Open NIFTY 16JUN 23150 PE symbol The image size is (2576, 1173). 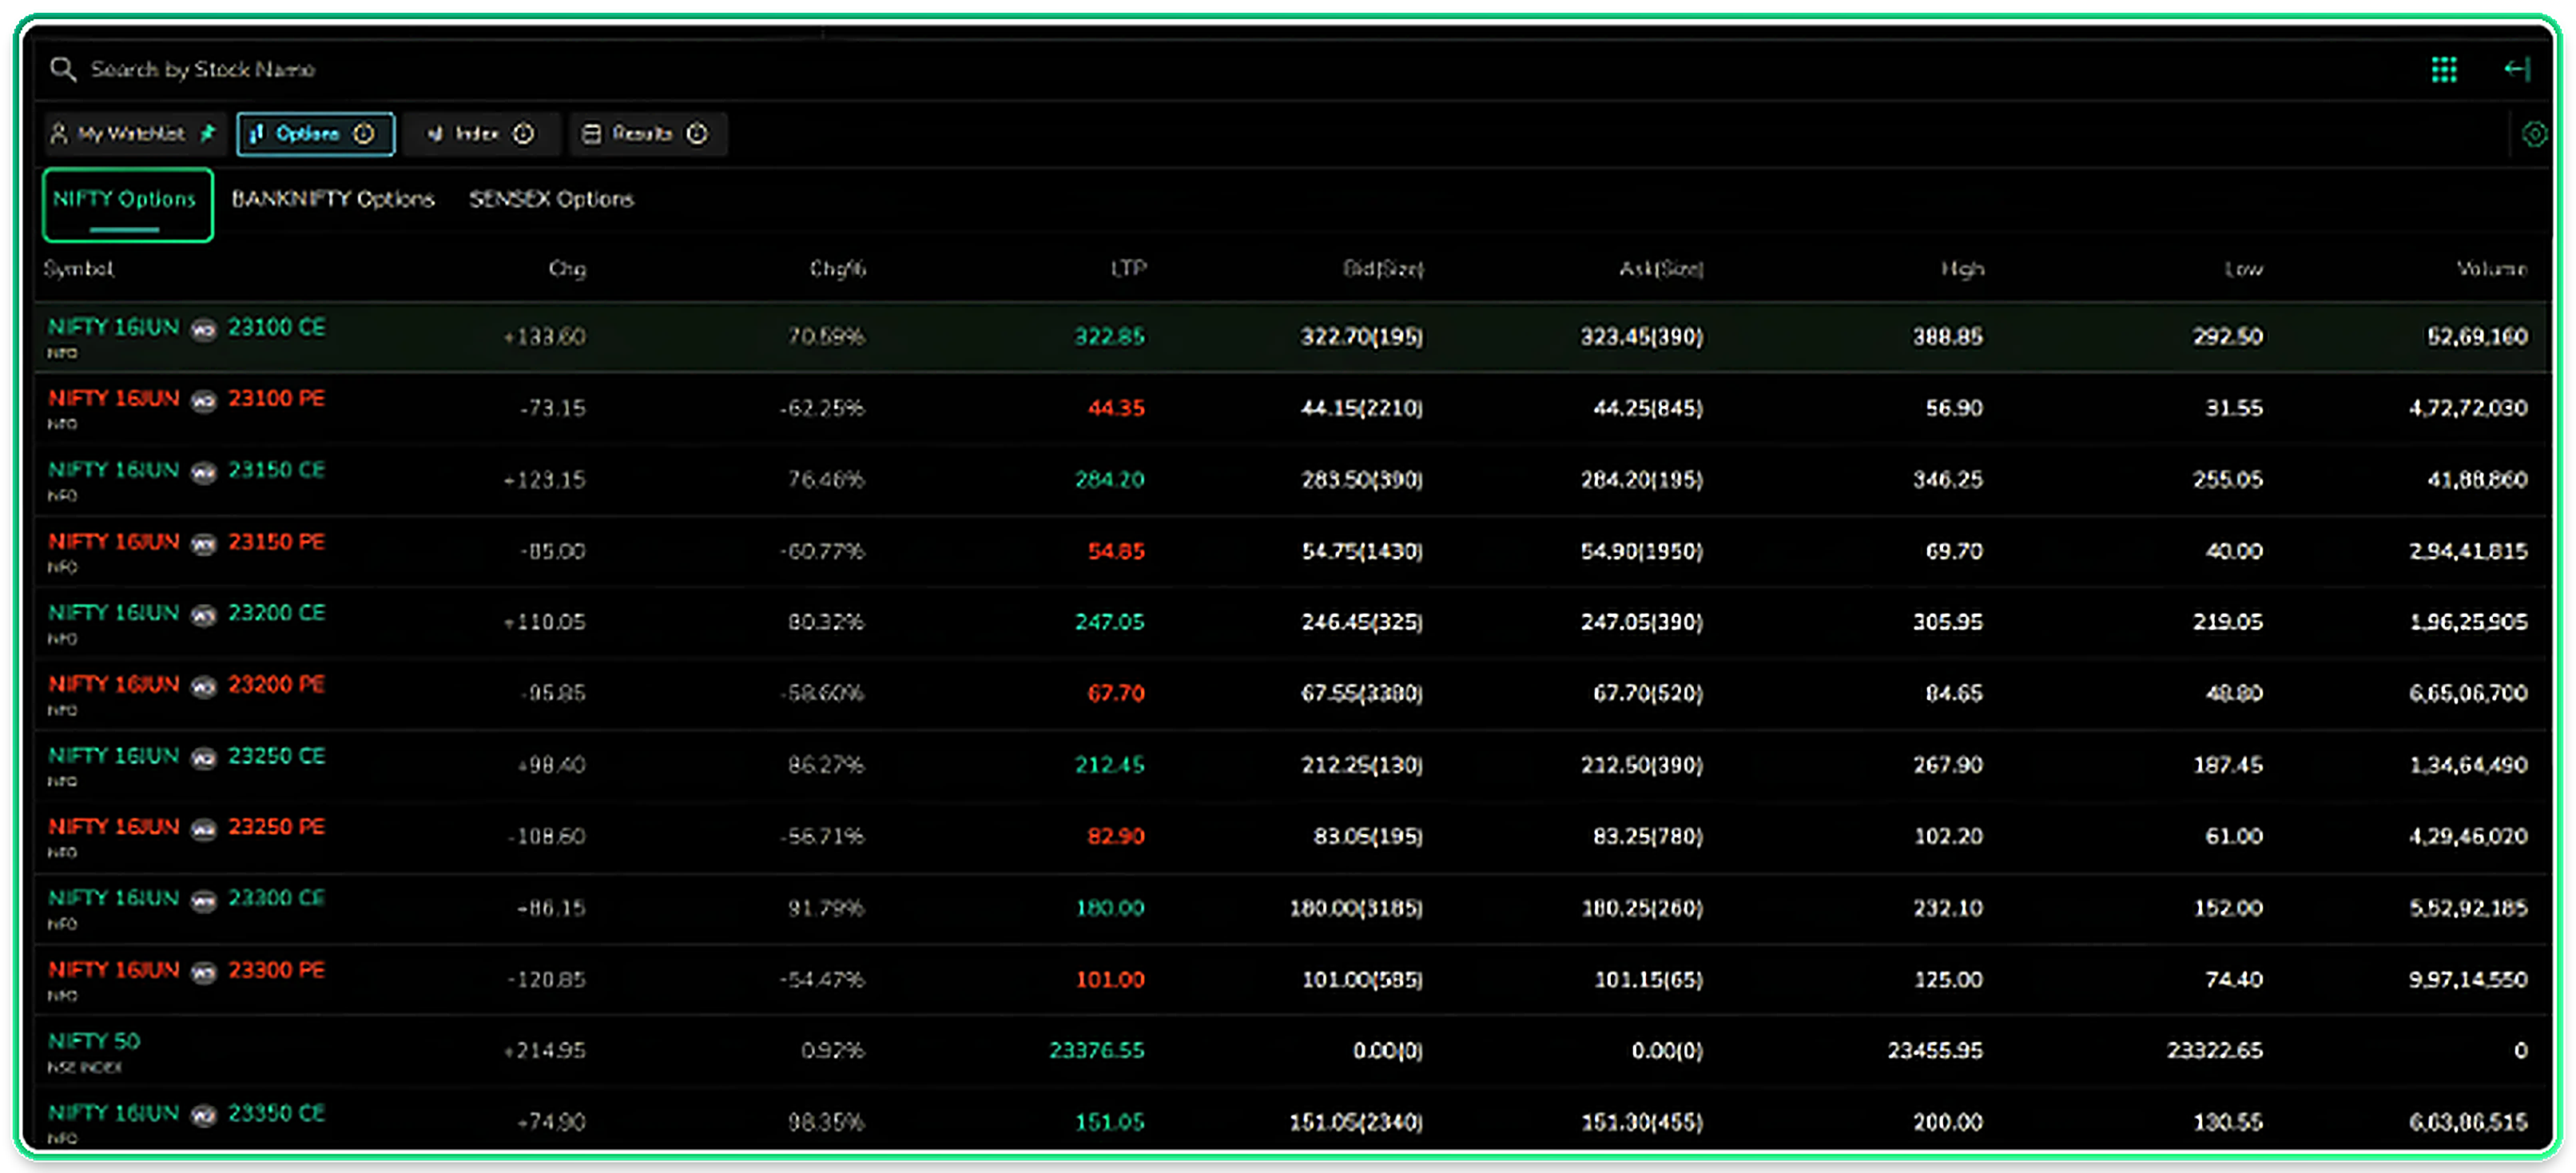[187, 542]
